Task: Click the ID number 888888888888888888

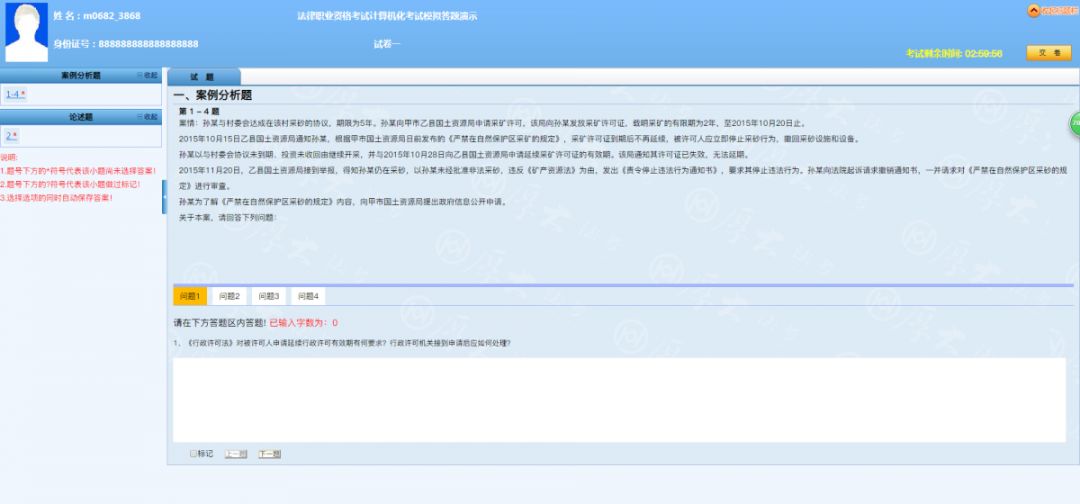Action: click(x=148, y=44)
